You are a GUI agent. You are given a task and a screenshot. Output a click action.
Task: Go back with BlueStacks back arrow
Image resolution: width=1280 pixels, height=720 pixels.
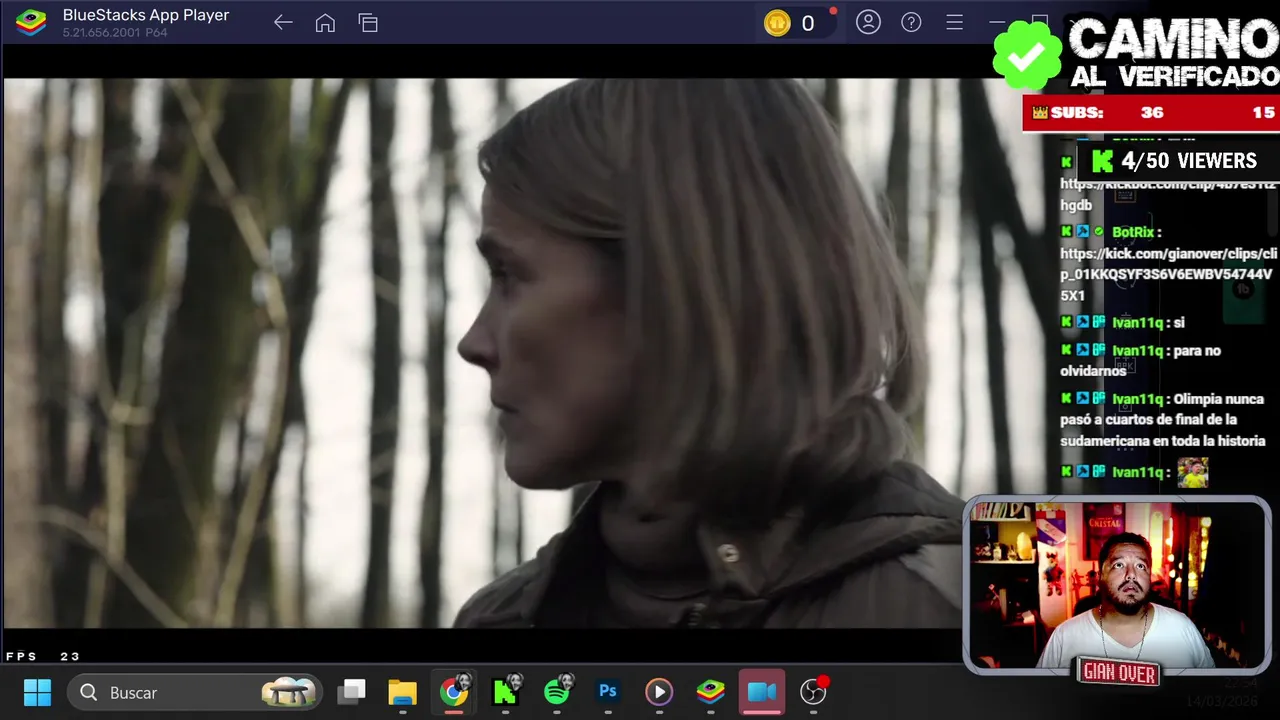pyautogui.click(x=283, y=22)
